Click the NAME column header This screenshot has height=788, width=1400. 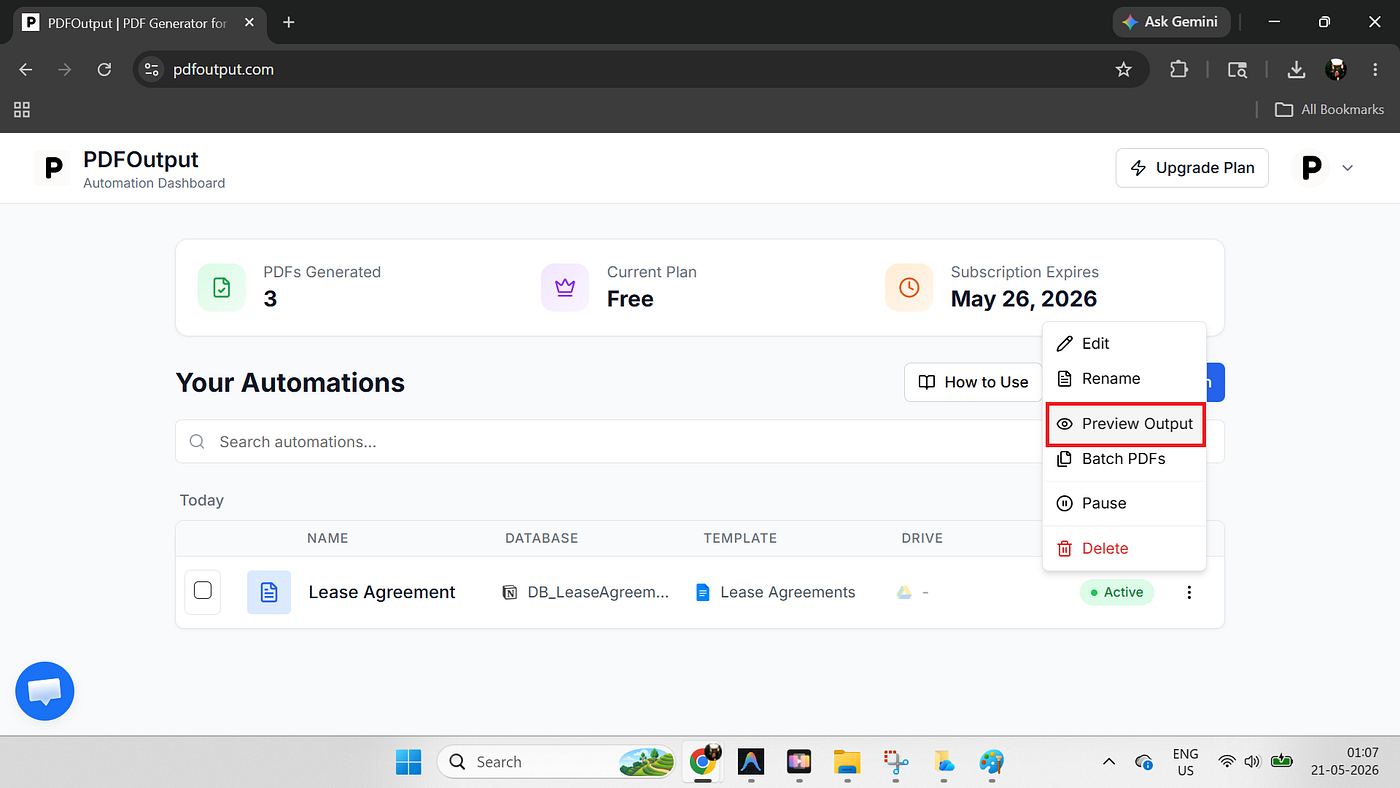pos(328,538)
